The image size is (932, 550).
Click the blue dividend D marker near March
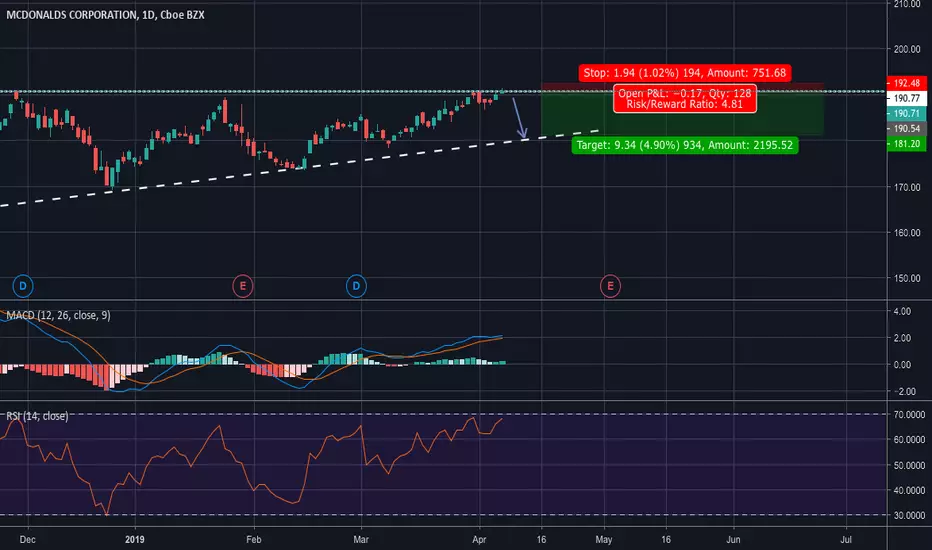(356, 286)
